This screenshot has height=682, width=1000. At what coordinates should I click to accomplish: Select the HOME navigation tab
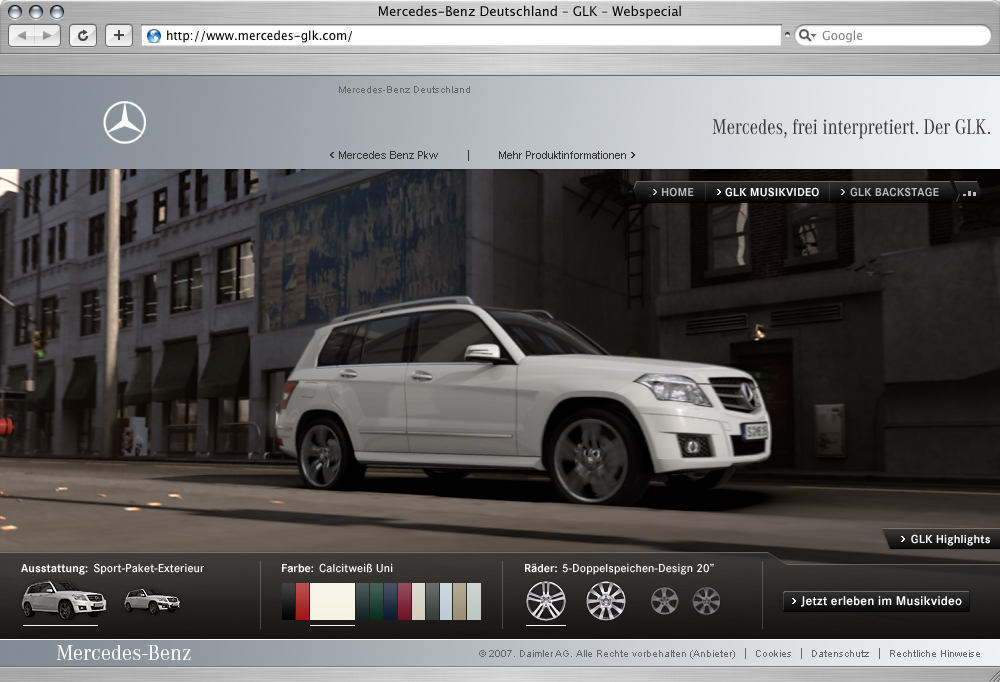tap(673, 192)
